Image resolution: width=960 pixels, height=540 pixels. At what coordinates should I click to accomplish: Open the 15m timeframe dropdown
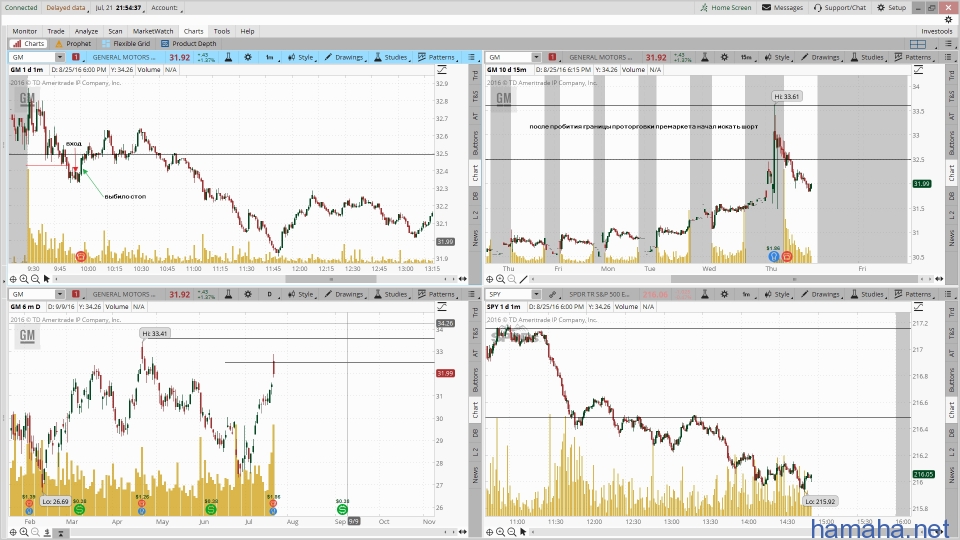pyautogui.click(x=747, y=57)
